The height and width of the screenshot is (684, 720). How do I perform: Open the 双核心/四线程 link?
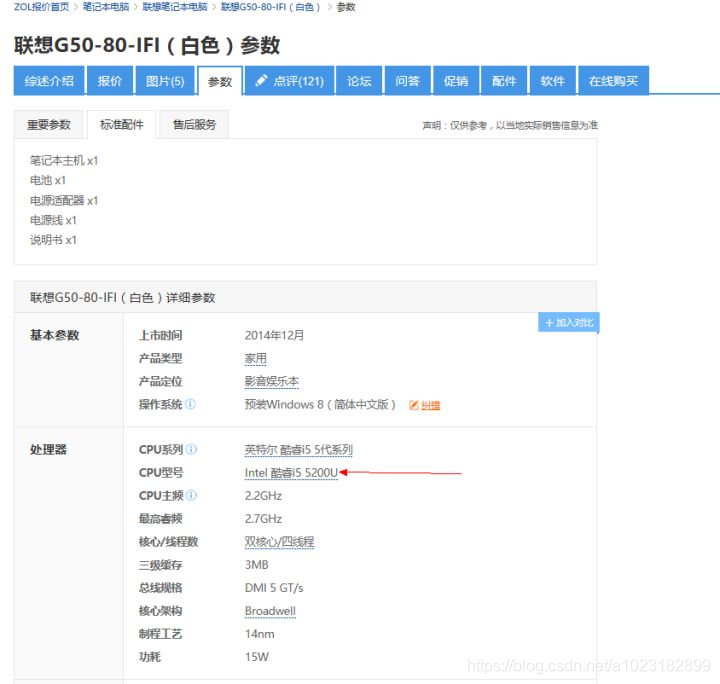[279, 542]
